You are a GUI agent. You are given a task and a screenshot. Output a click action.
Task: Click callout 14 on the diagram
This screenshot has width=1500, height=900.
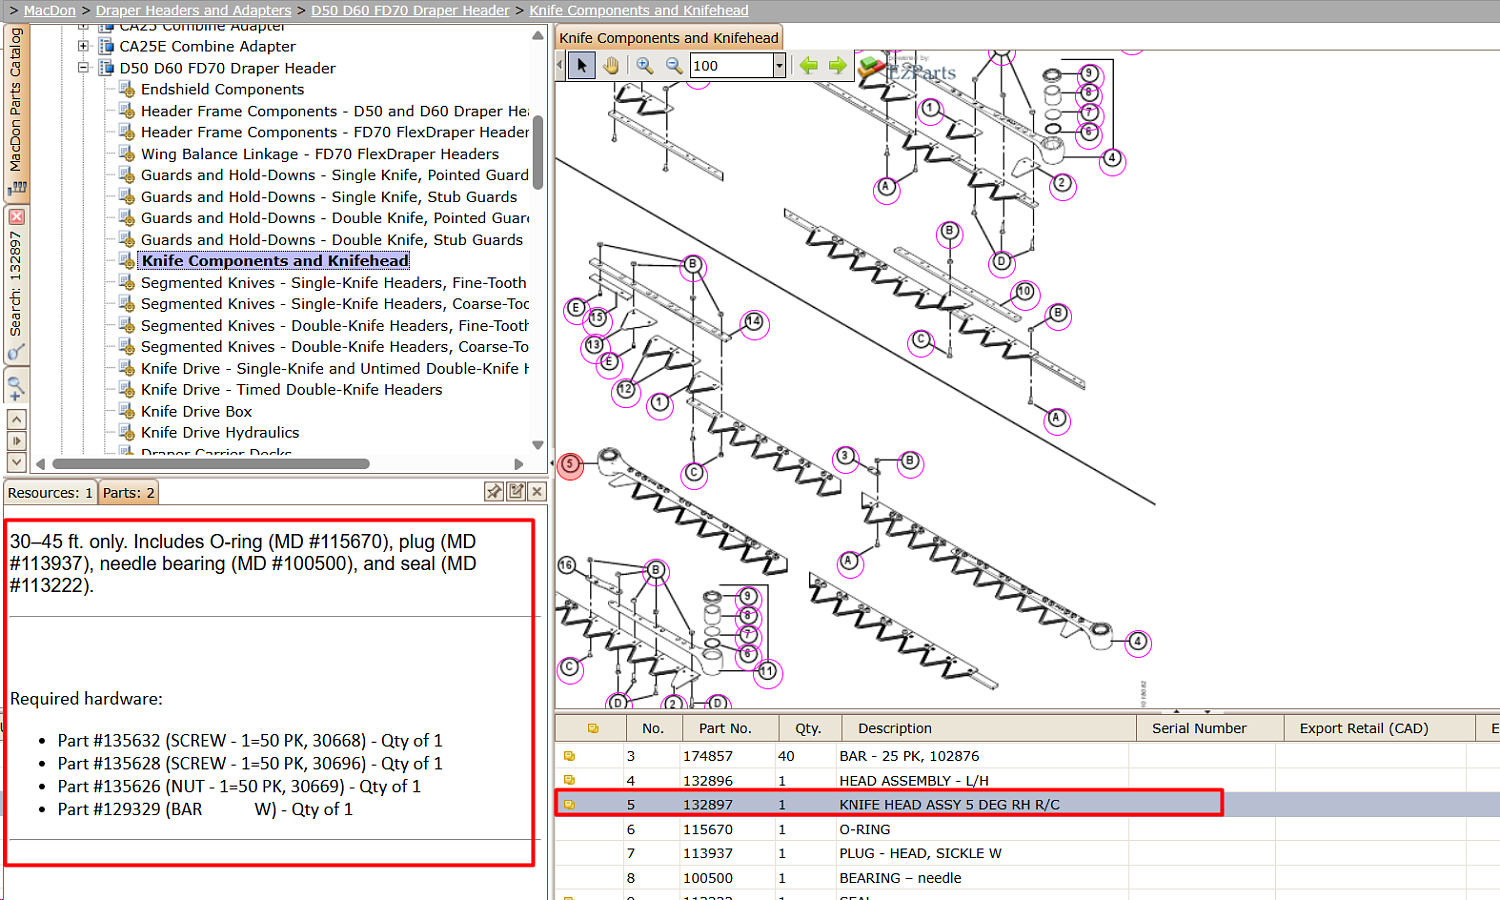(753, 322)
